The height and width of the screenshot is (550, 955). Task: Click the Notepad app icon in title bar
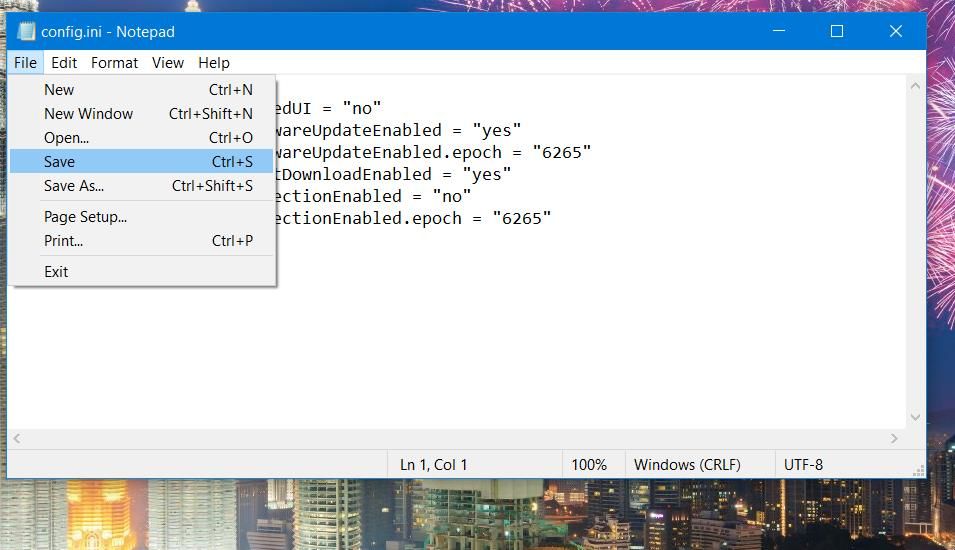(x=26, y=31)
